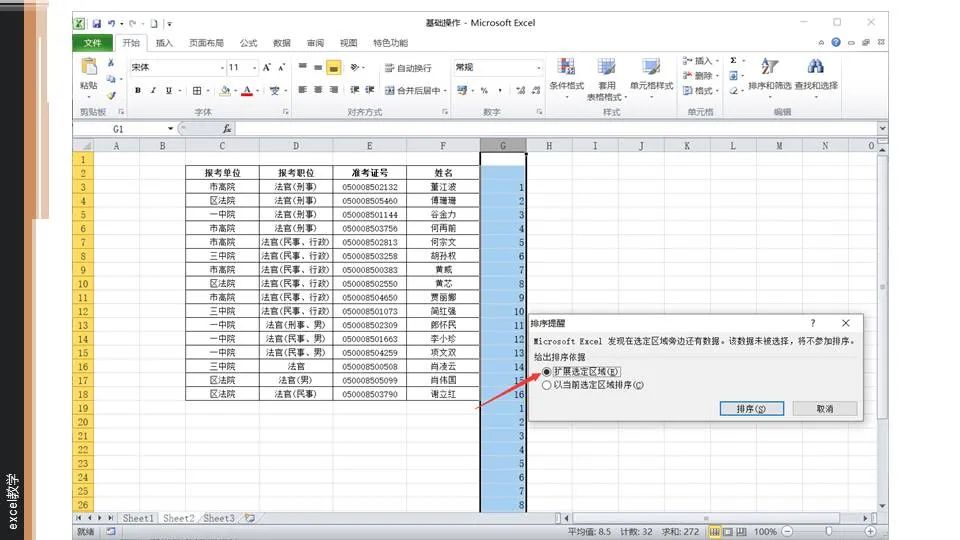This screenshot has width=960, height=540.
Task: Click the column H header
Action: (x=549, y=146)
